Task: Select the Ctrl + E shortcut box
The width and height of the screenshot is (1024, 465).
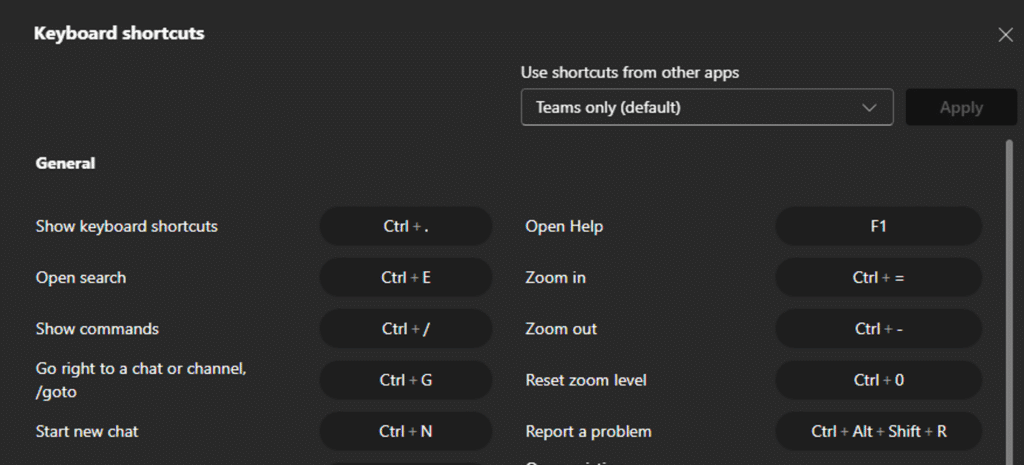Action: [406, 278]
